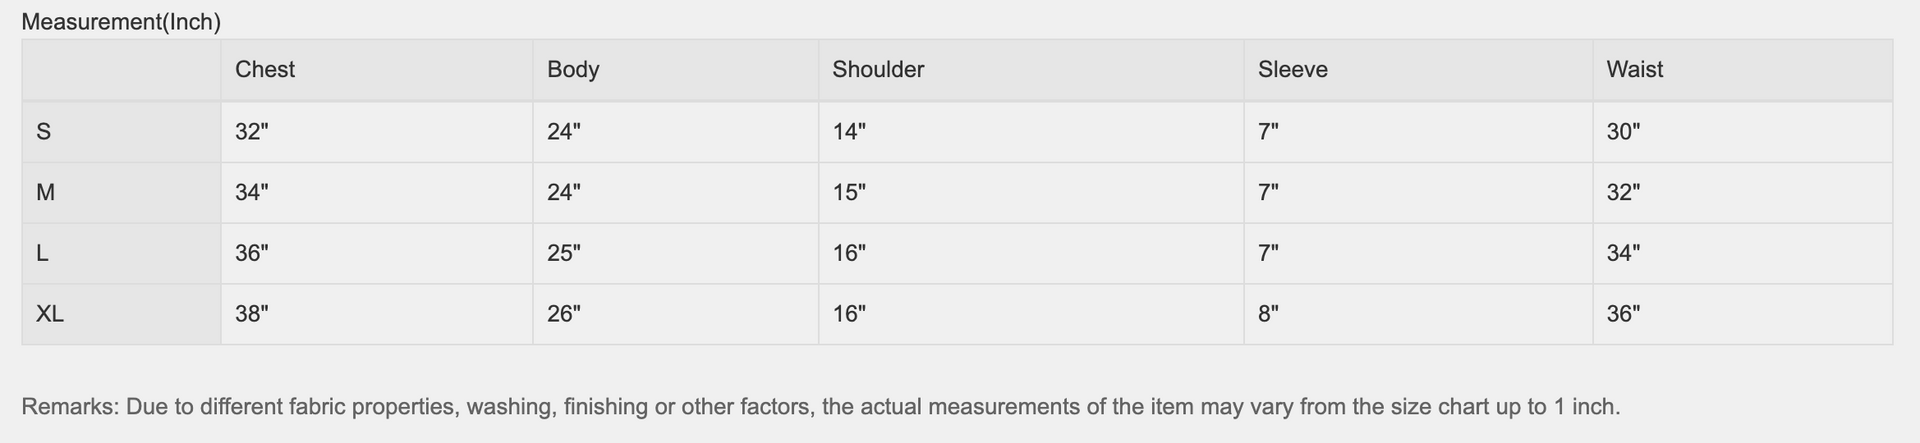Click the shoulder value for size S
Viewport: 1920px width, 443px height.
click(849, 131)
